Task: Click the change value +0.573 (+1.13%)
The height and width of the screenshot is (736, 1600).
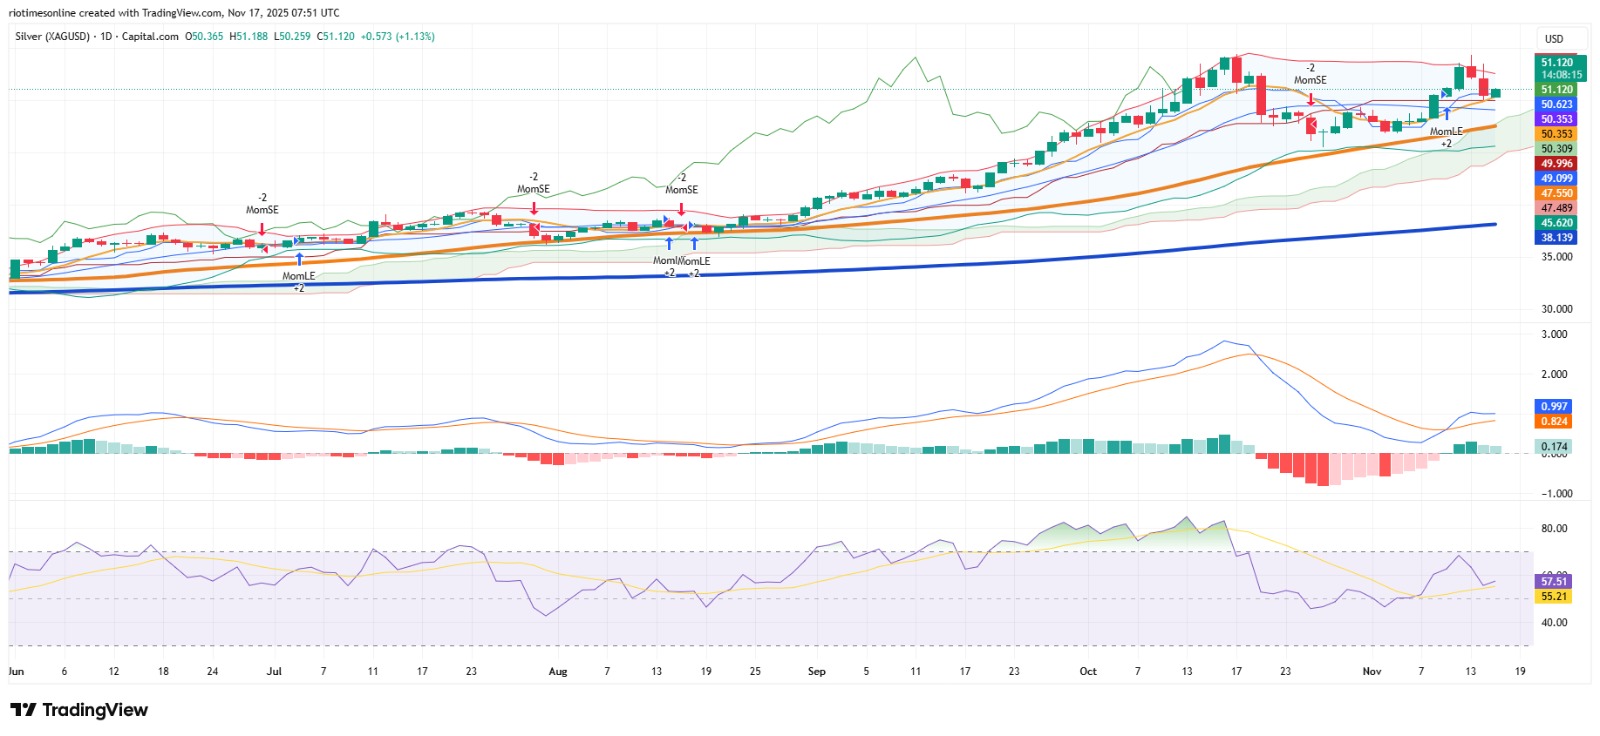Action: point(398,36)
